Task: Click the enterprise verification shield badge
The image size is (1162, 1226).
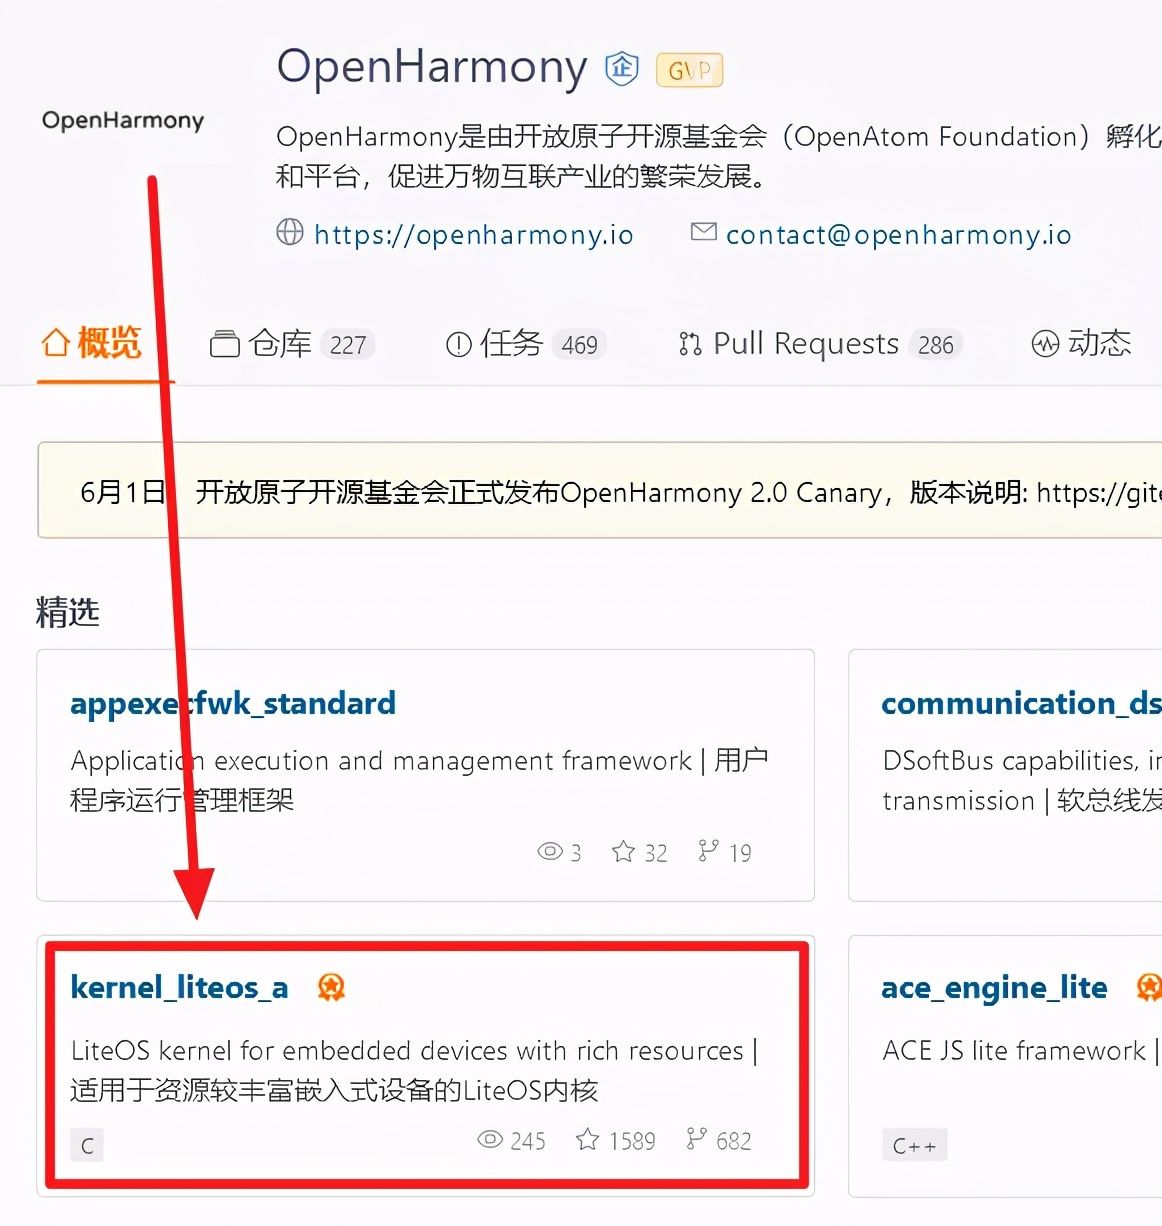Action: (622, 68)
